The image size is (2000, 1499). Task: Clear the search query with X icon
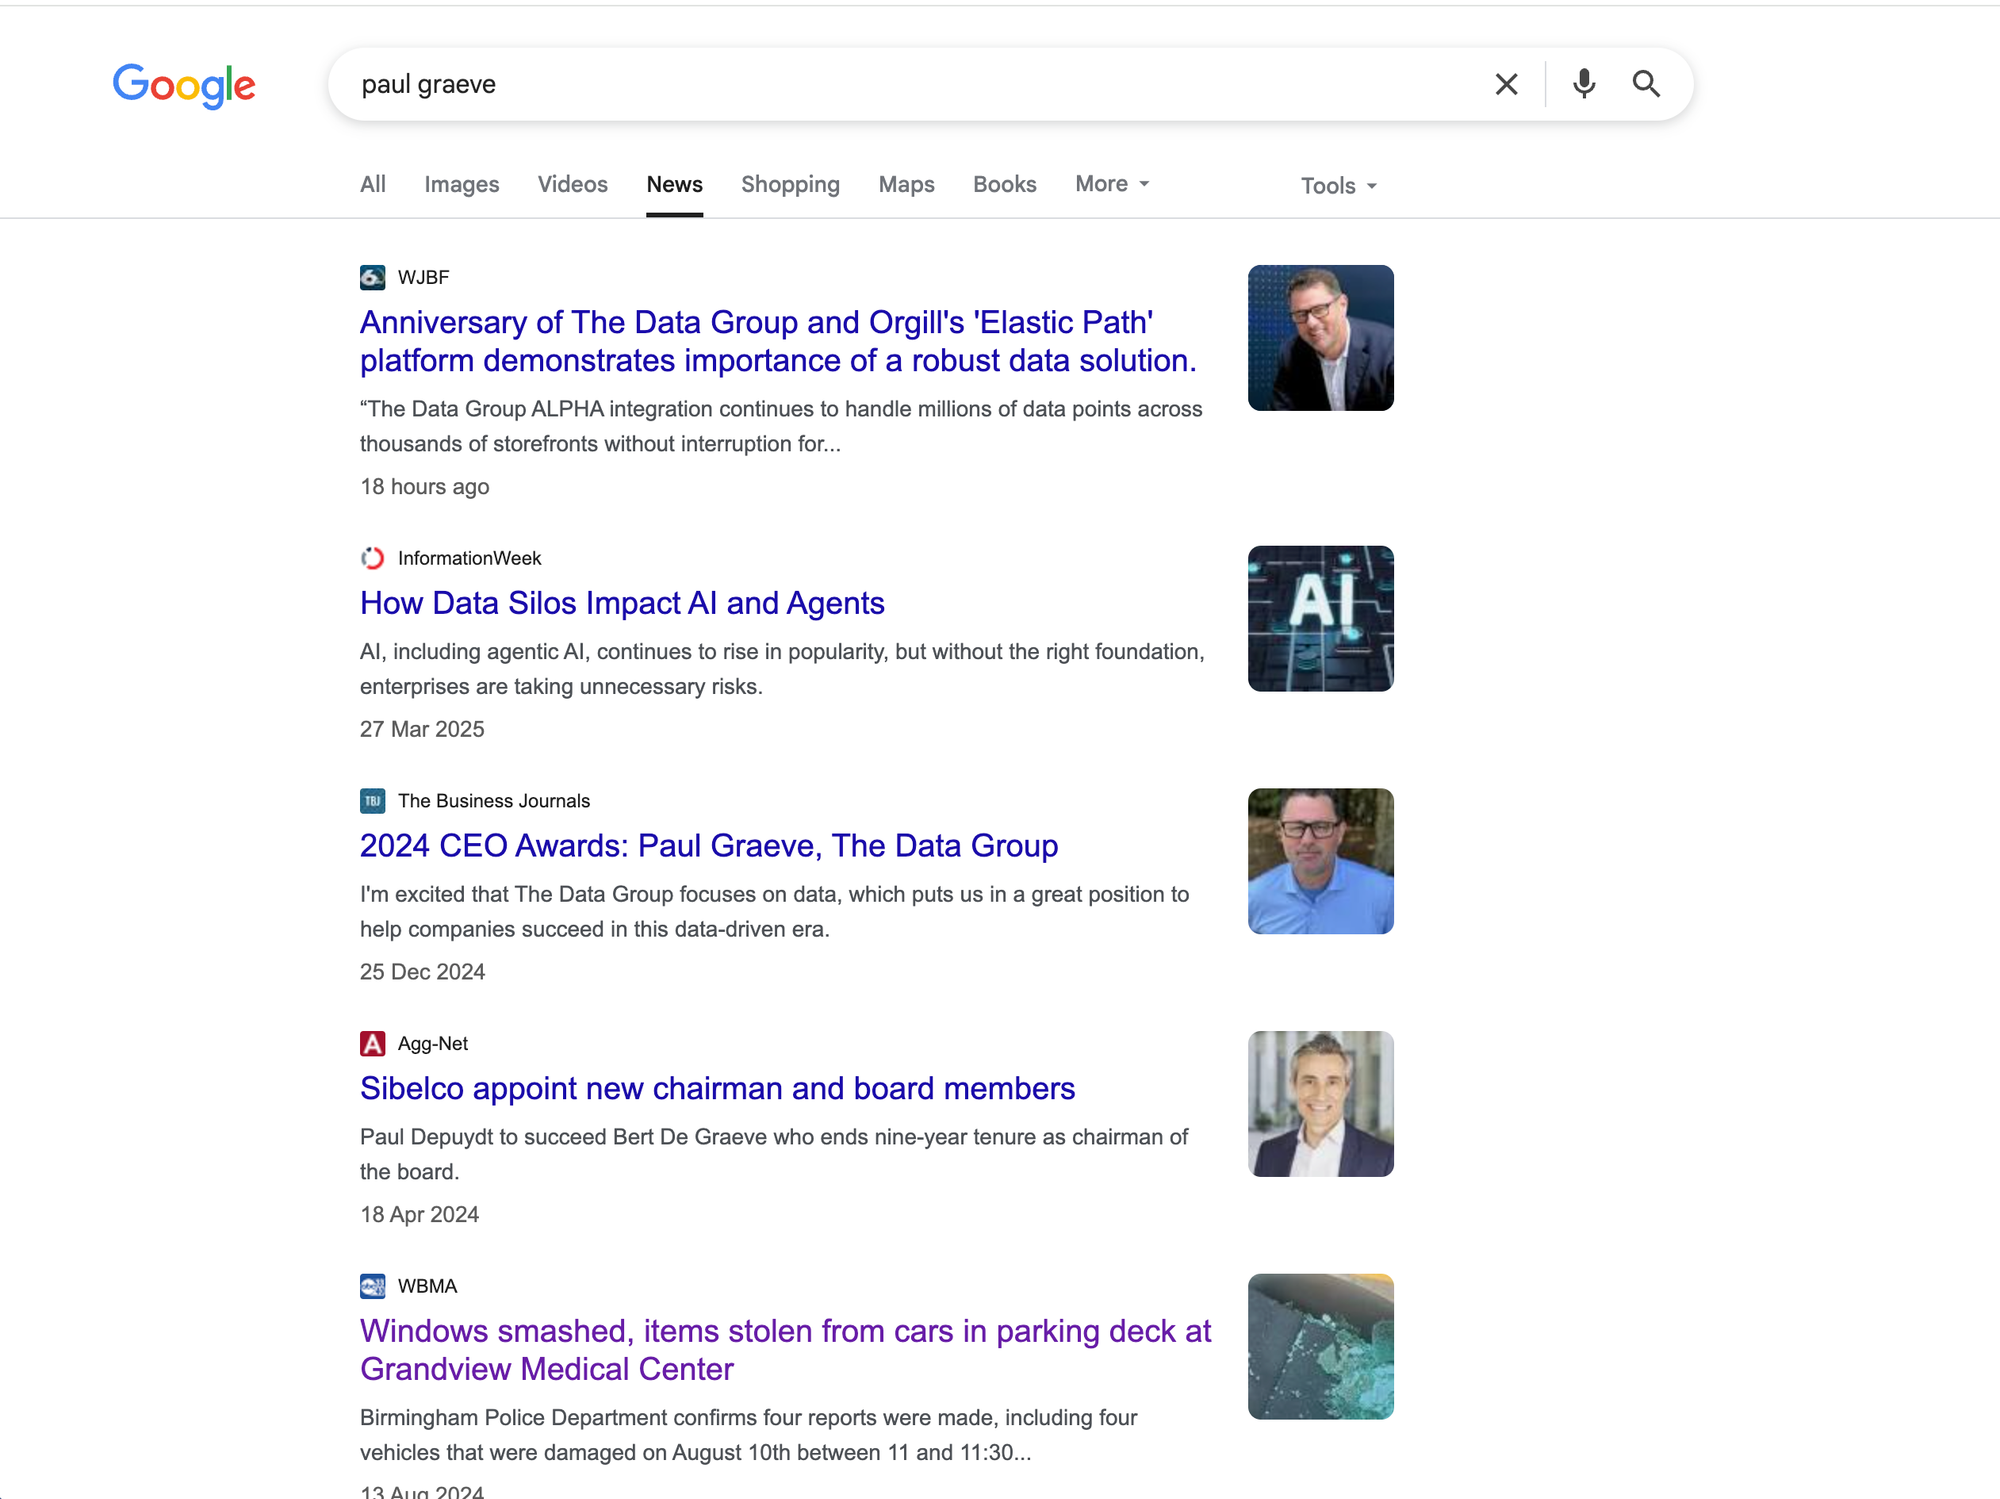[x=1506, y=84]
